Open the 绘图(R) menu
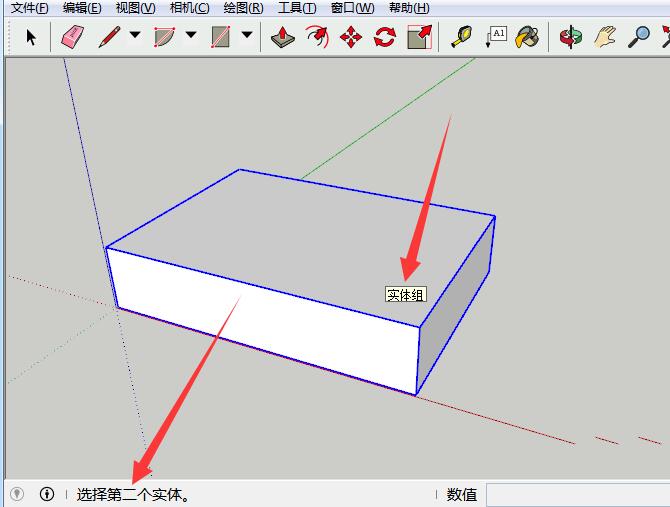Image resolution: width=670 pixels, height=507 pixels. pos(243,8)
